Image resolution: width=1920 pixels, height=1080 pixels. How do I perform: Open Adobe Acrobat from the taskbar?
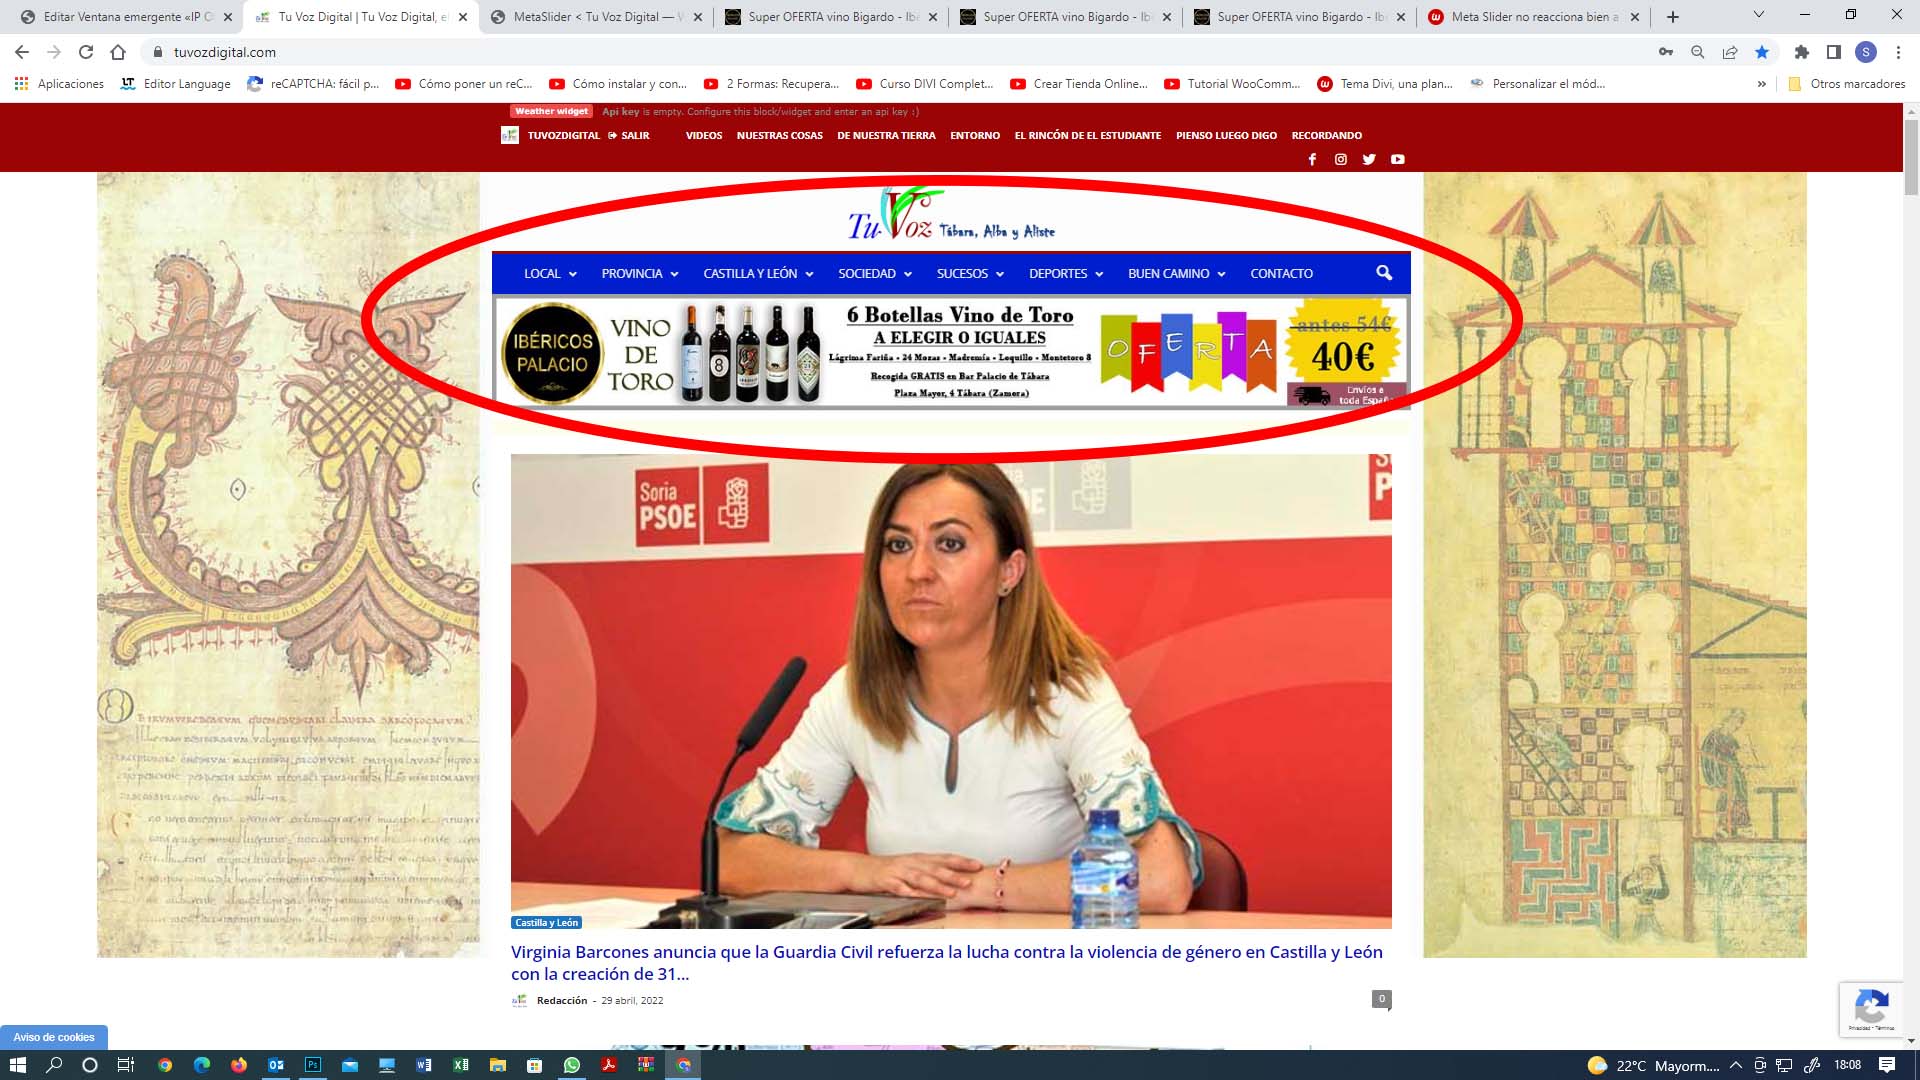pyautogui.click(x=609, y=1065)
